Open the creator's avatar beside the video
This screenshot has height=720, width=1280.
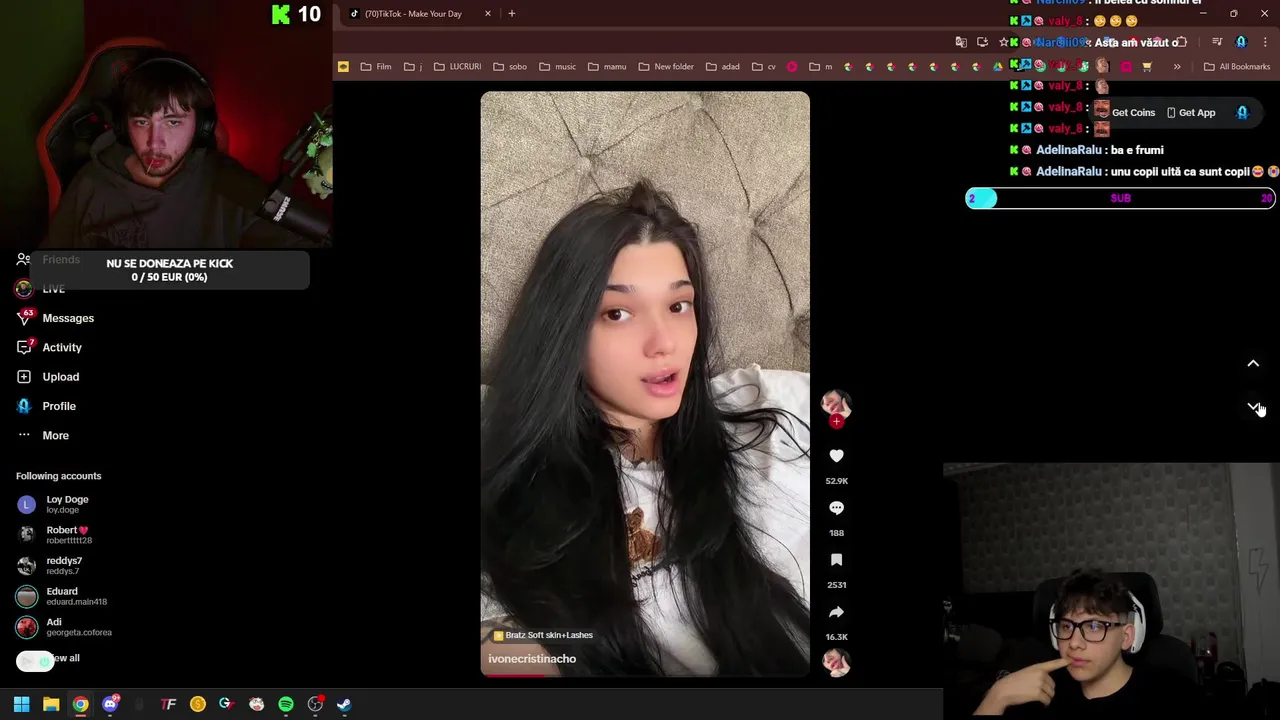pos(836,403)
